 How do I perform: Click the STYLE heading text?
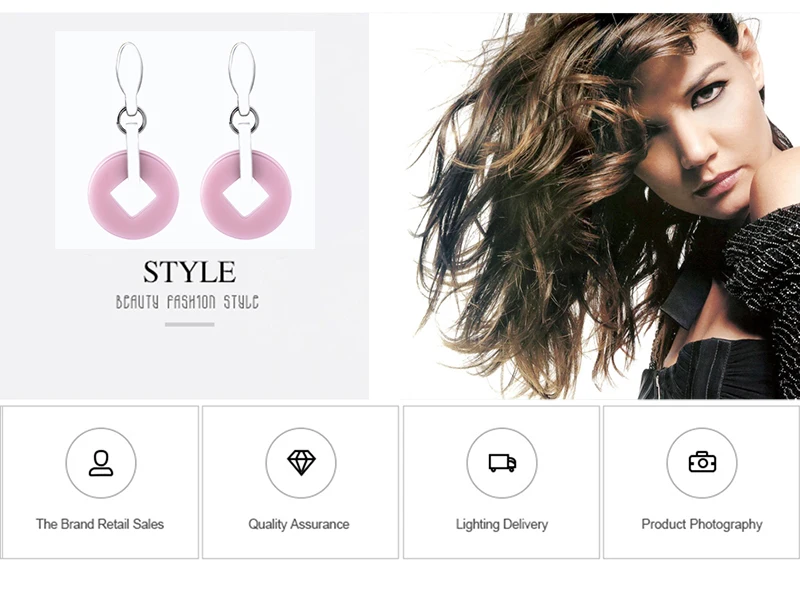(189, 272)
